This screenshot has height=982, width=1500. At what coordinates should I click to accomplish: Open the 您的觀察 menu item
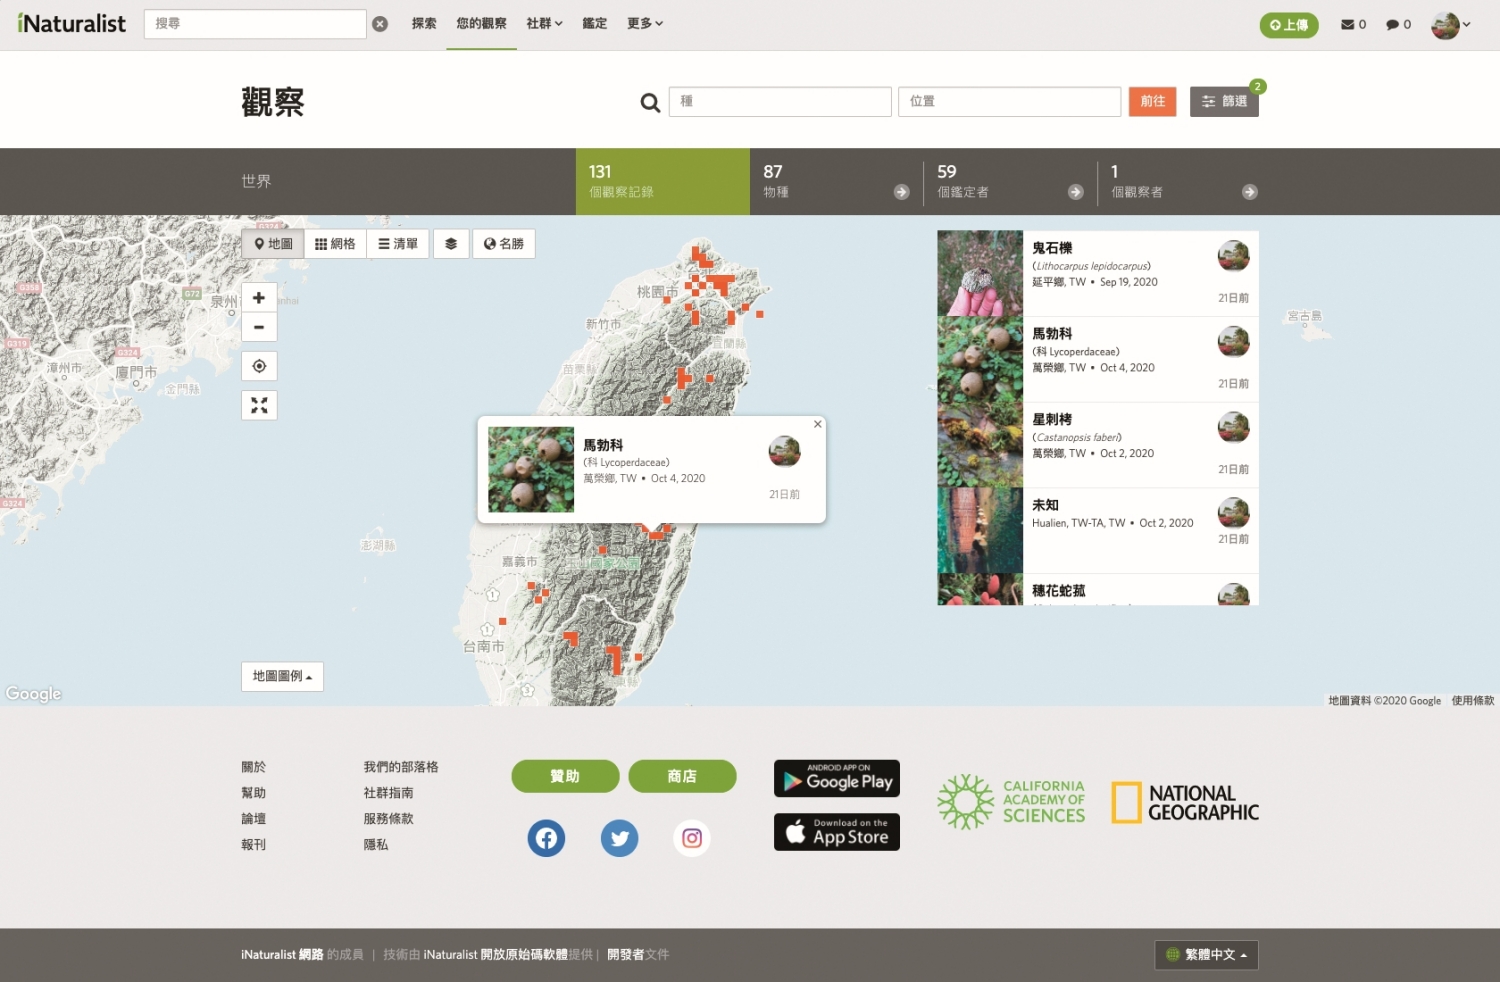click(481, 23)
